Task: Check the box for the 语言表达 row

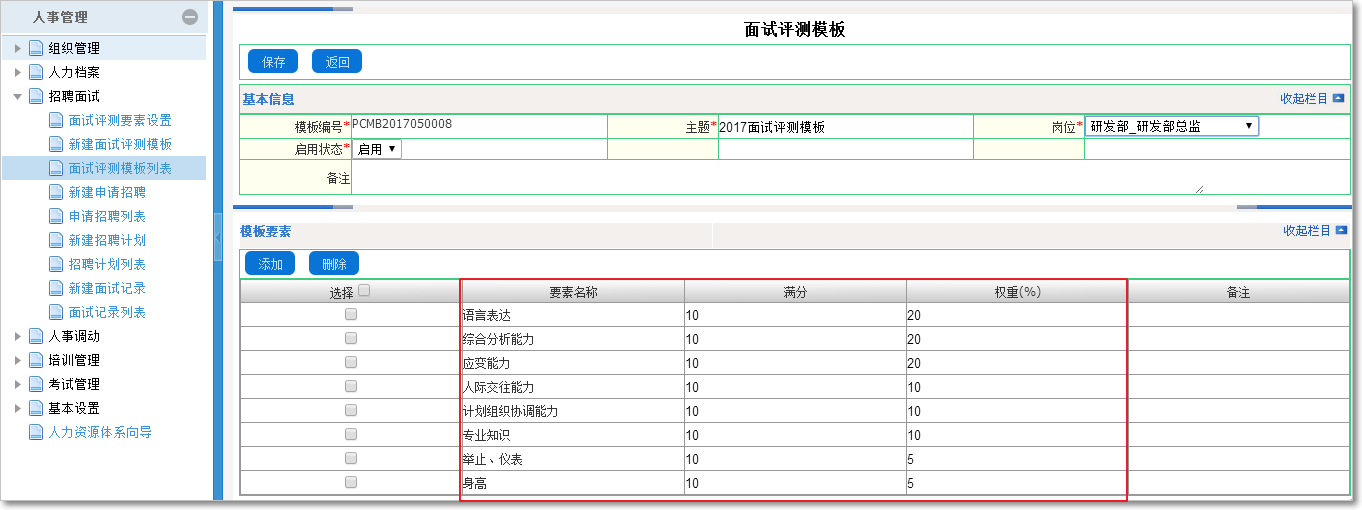Action: 351,314
